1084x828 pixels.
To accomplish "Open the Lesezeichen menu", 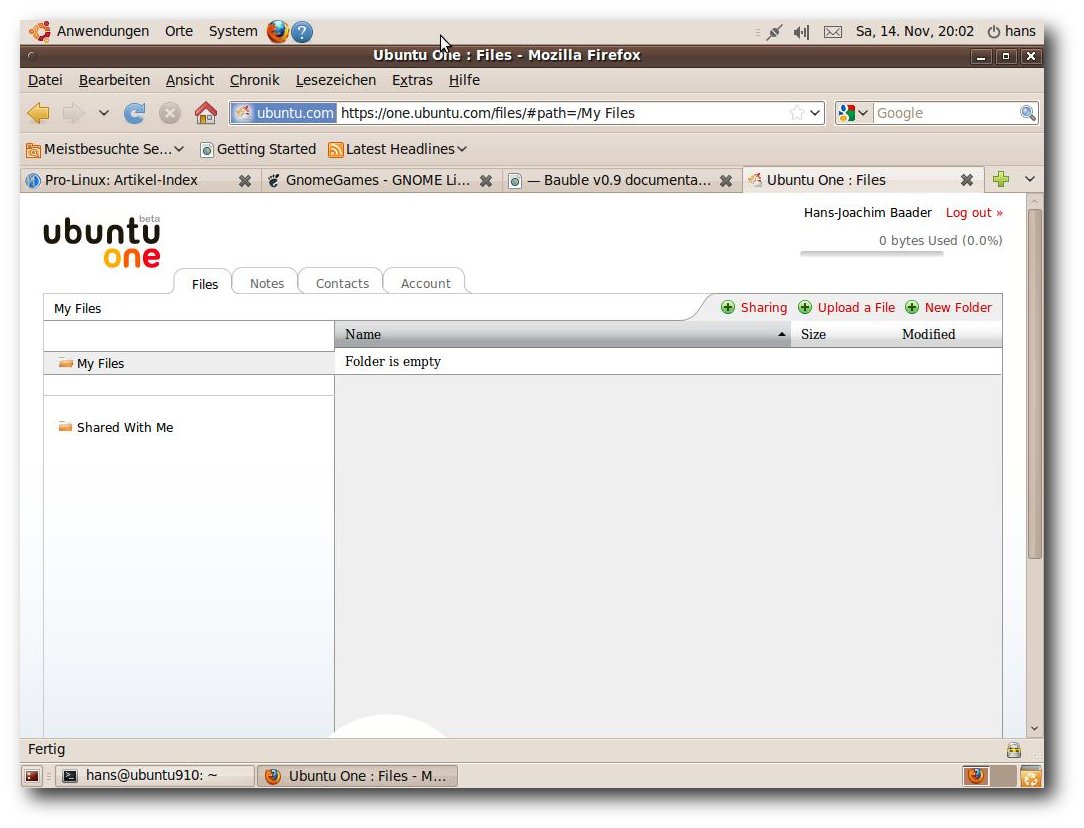I will (336, 80).
